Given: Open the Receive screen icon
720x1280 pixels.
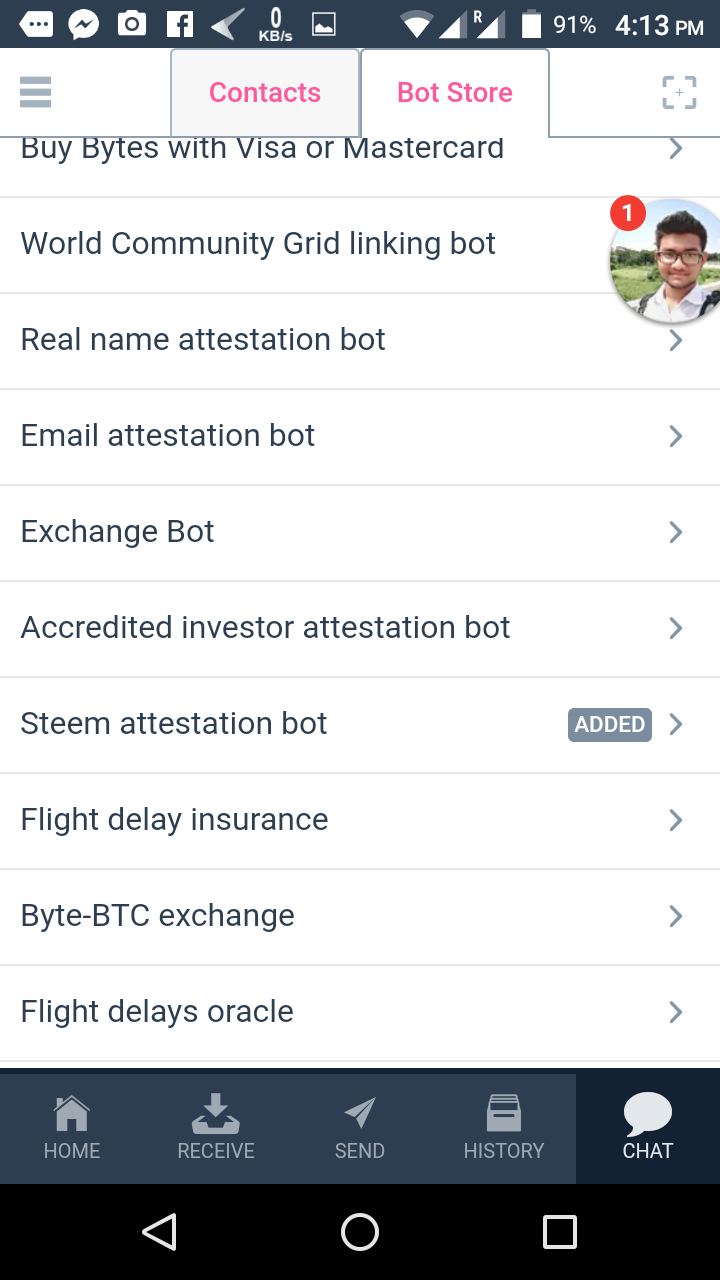Looking at the screenshot, I should click(x=216, y=1114).
